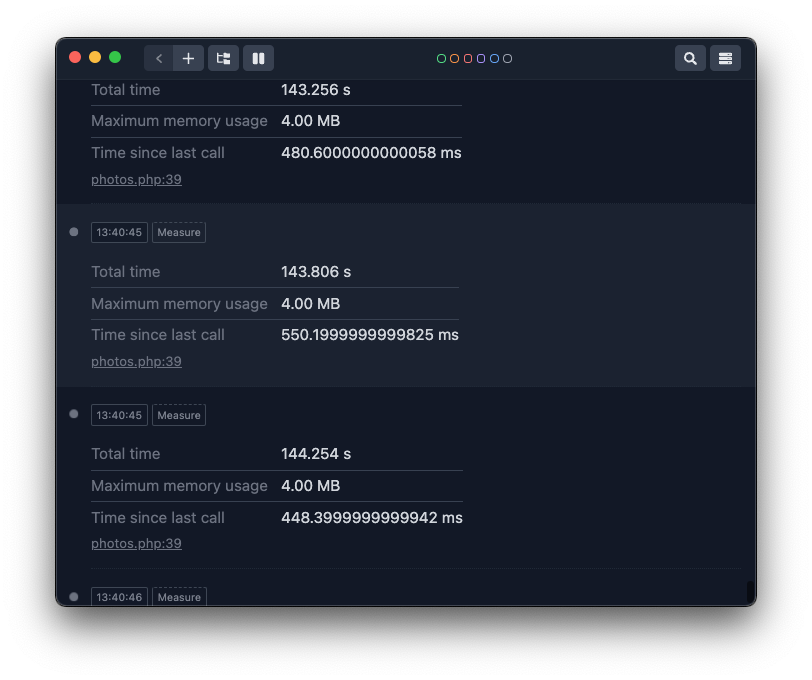Click the gray dot of the 144.254 s entry
The image size is (812, 680).
pos(74,414)
